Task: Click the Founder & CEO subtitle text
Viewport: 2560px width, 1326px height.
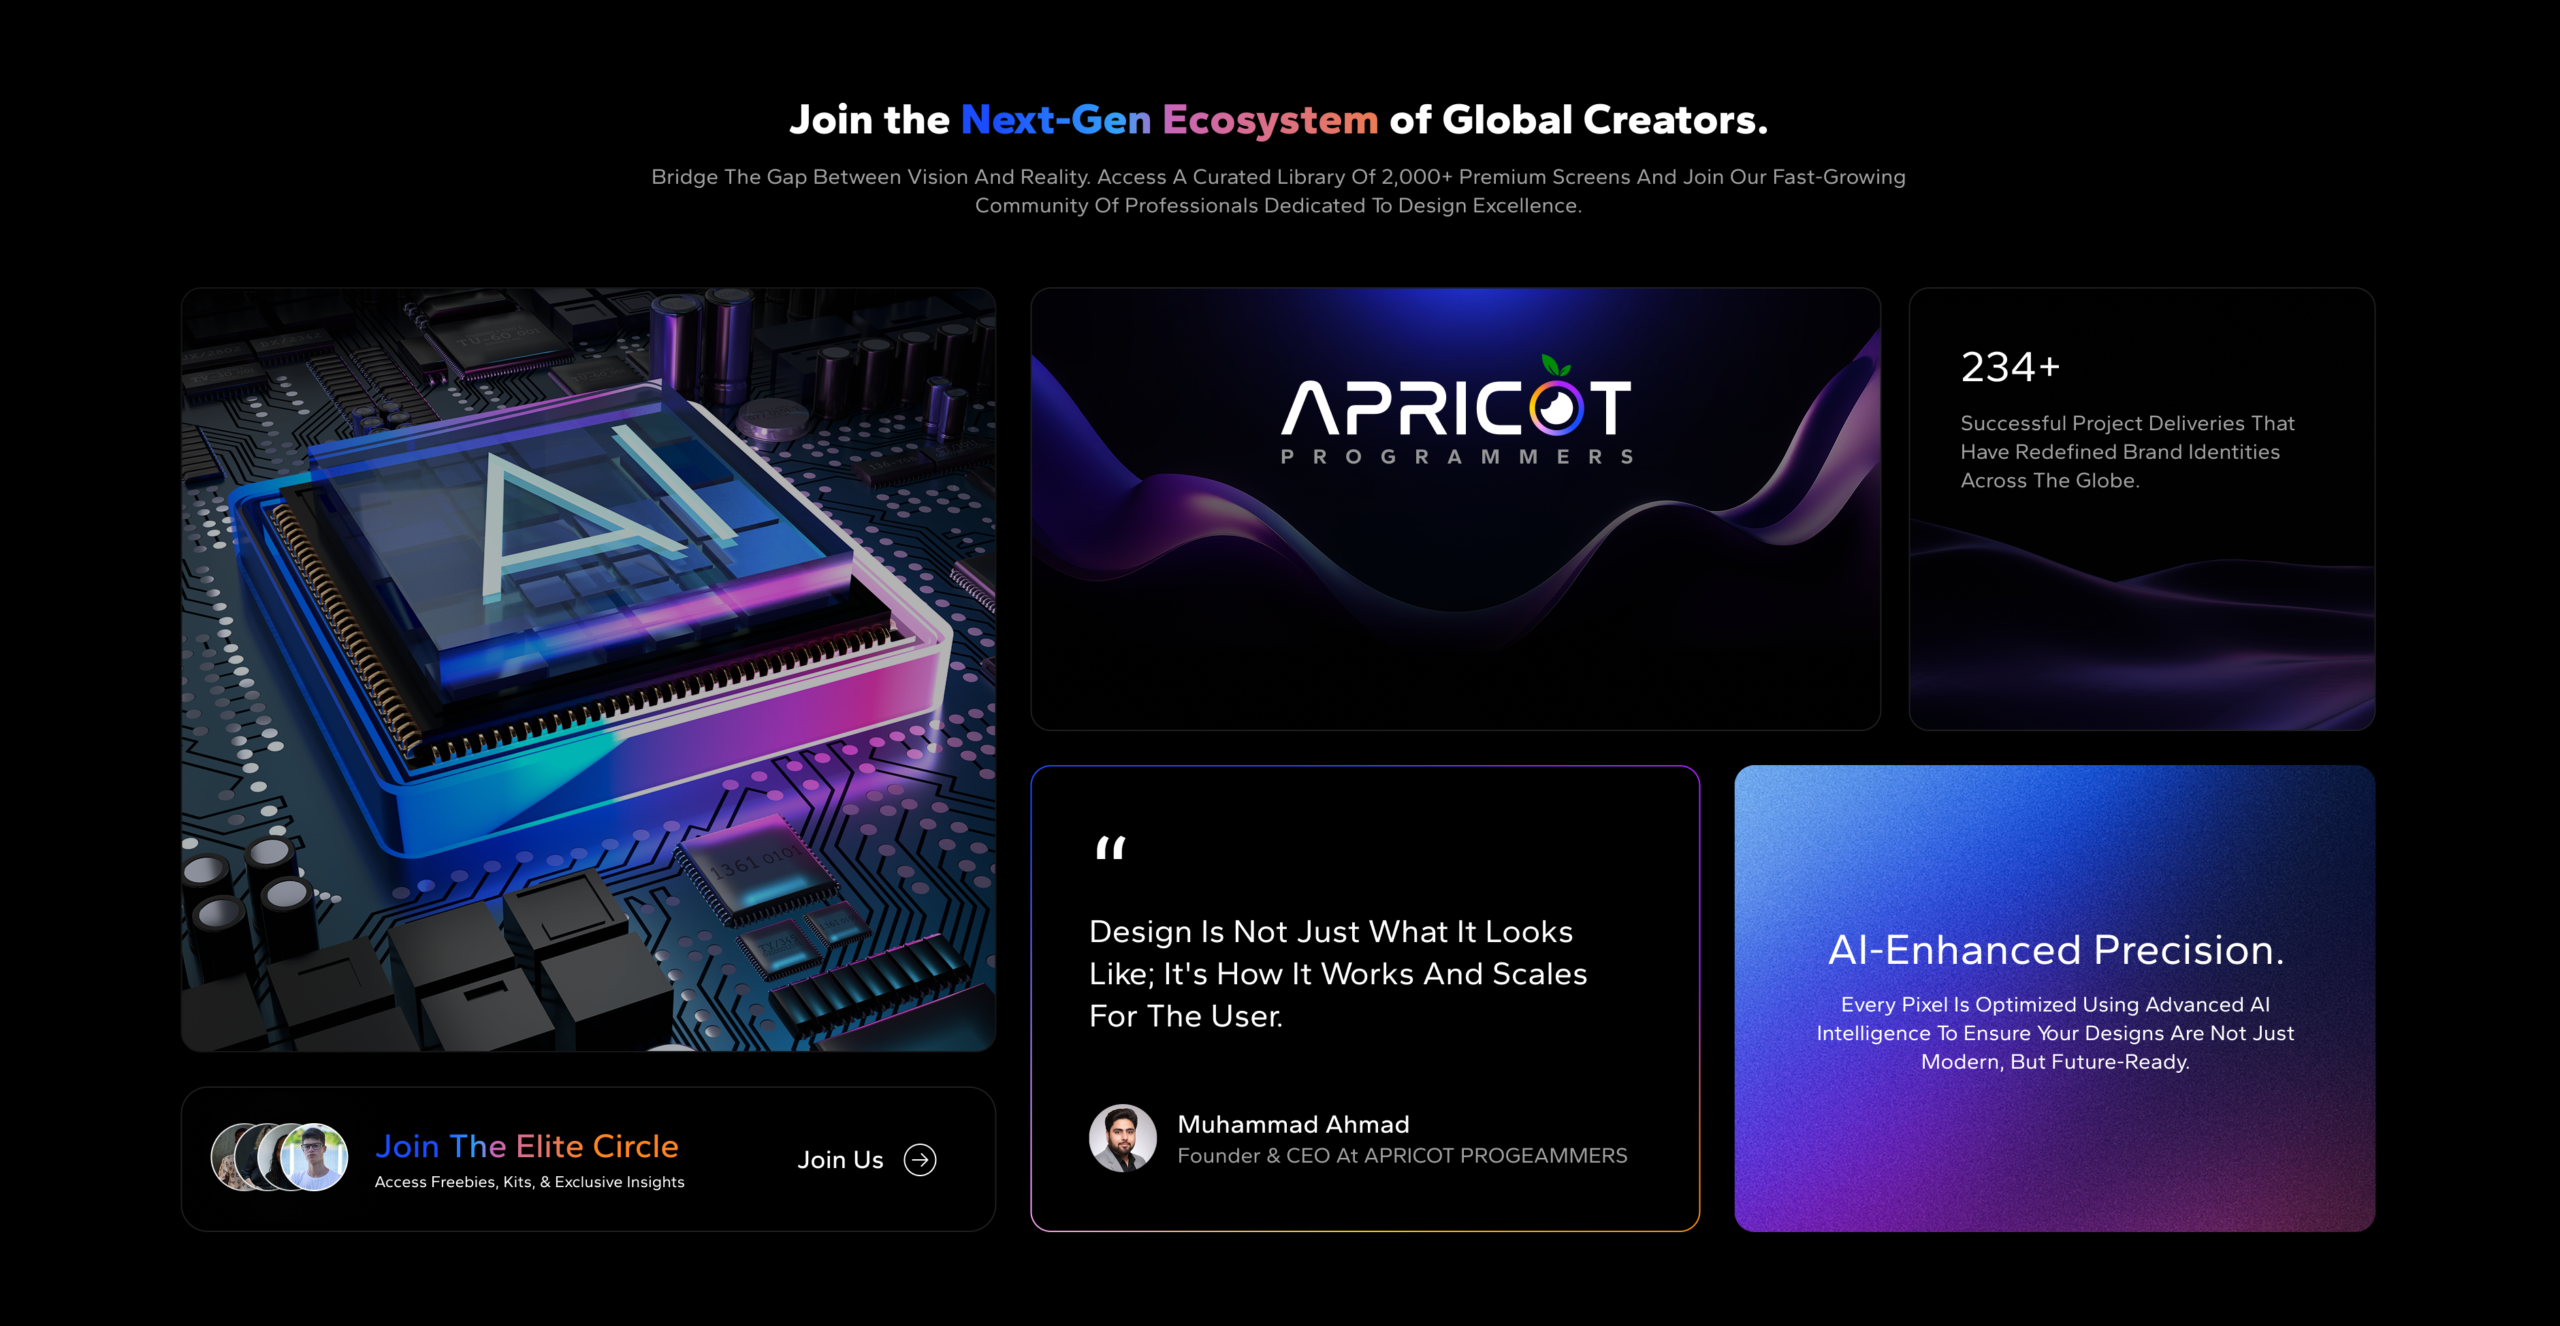Action: 1402,1156
